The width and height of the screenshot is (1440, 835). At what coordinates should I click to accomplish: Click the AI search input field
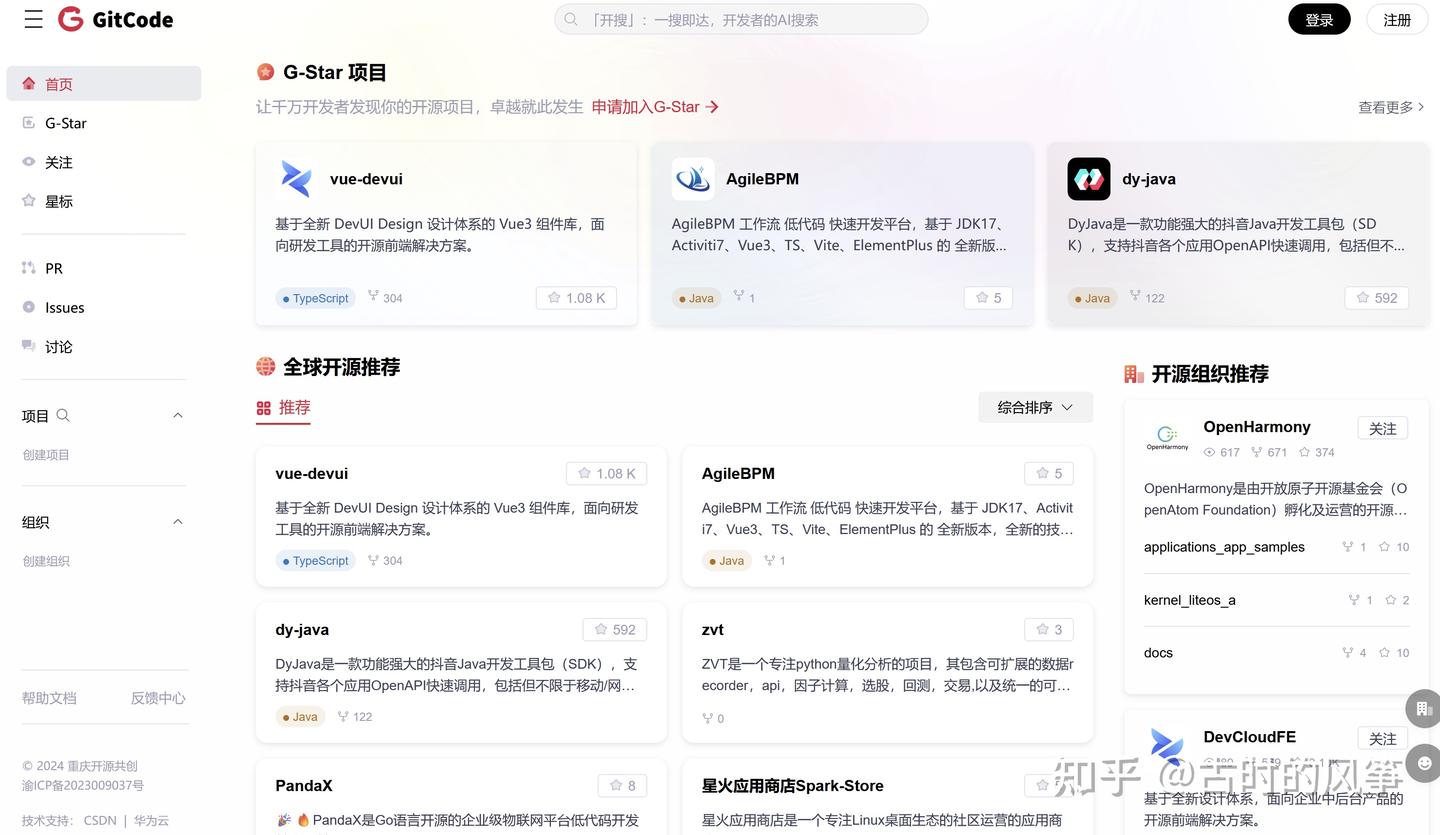[x=740, y=19]
